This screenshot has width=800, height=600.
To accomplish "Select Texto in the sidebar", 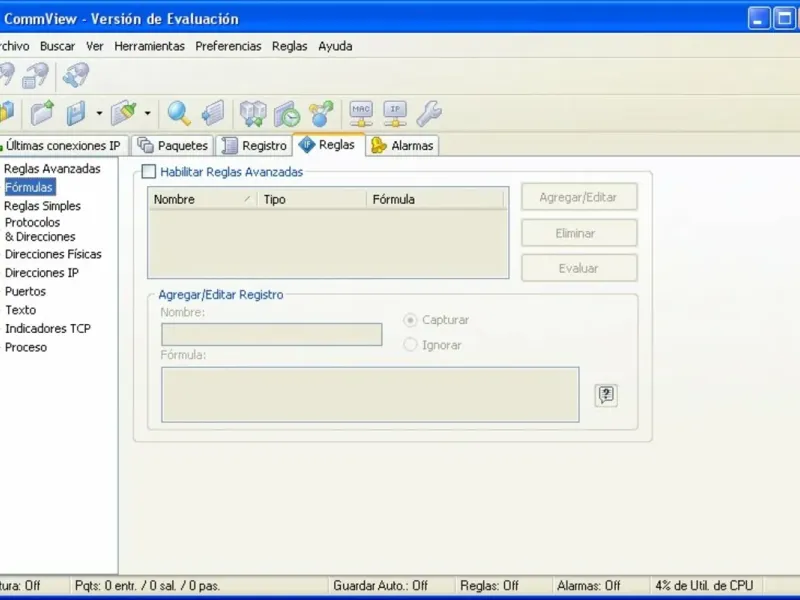I will [x=20, y=310].
